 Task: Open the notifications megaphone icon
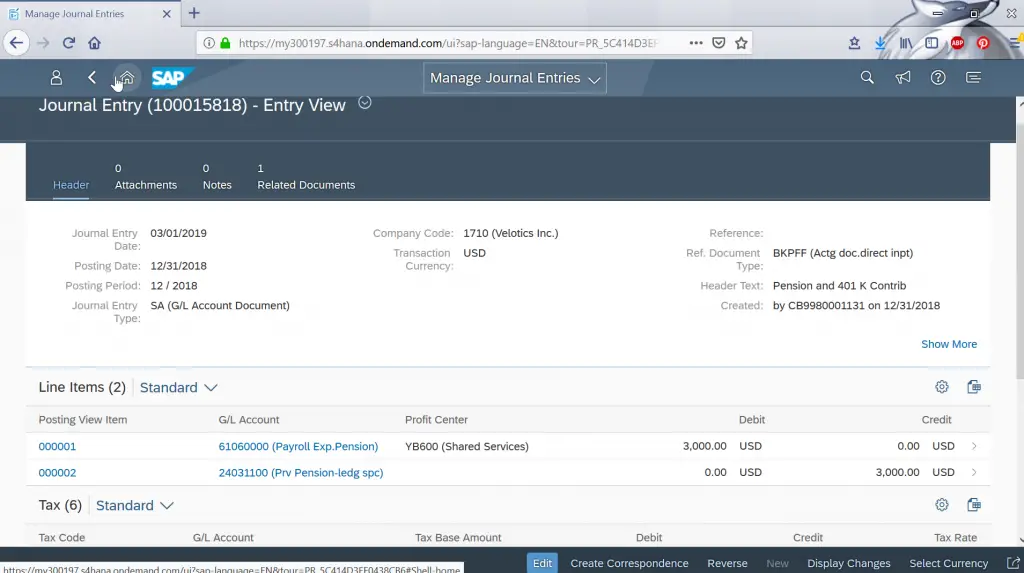(x=903, y=78)
